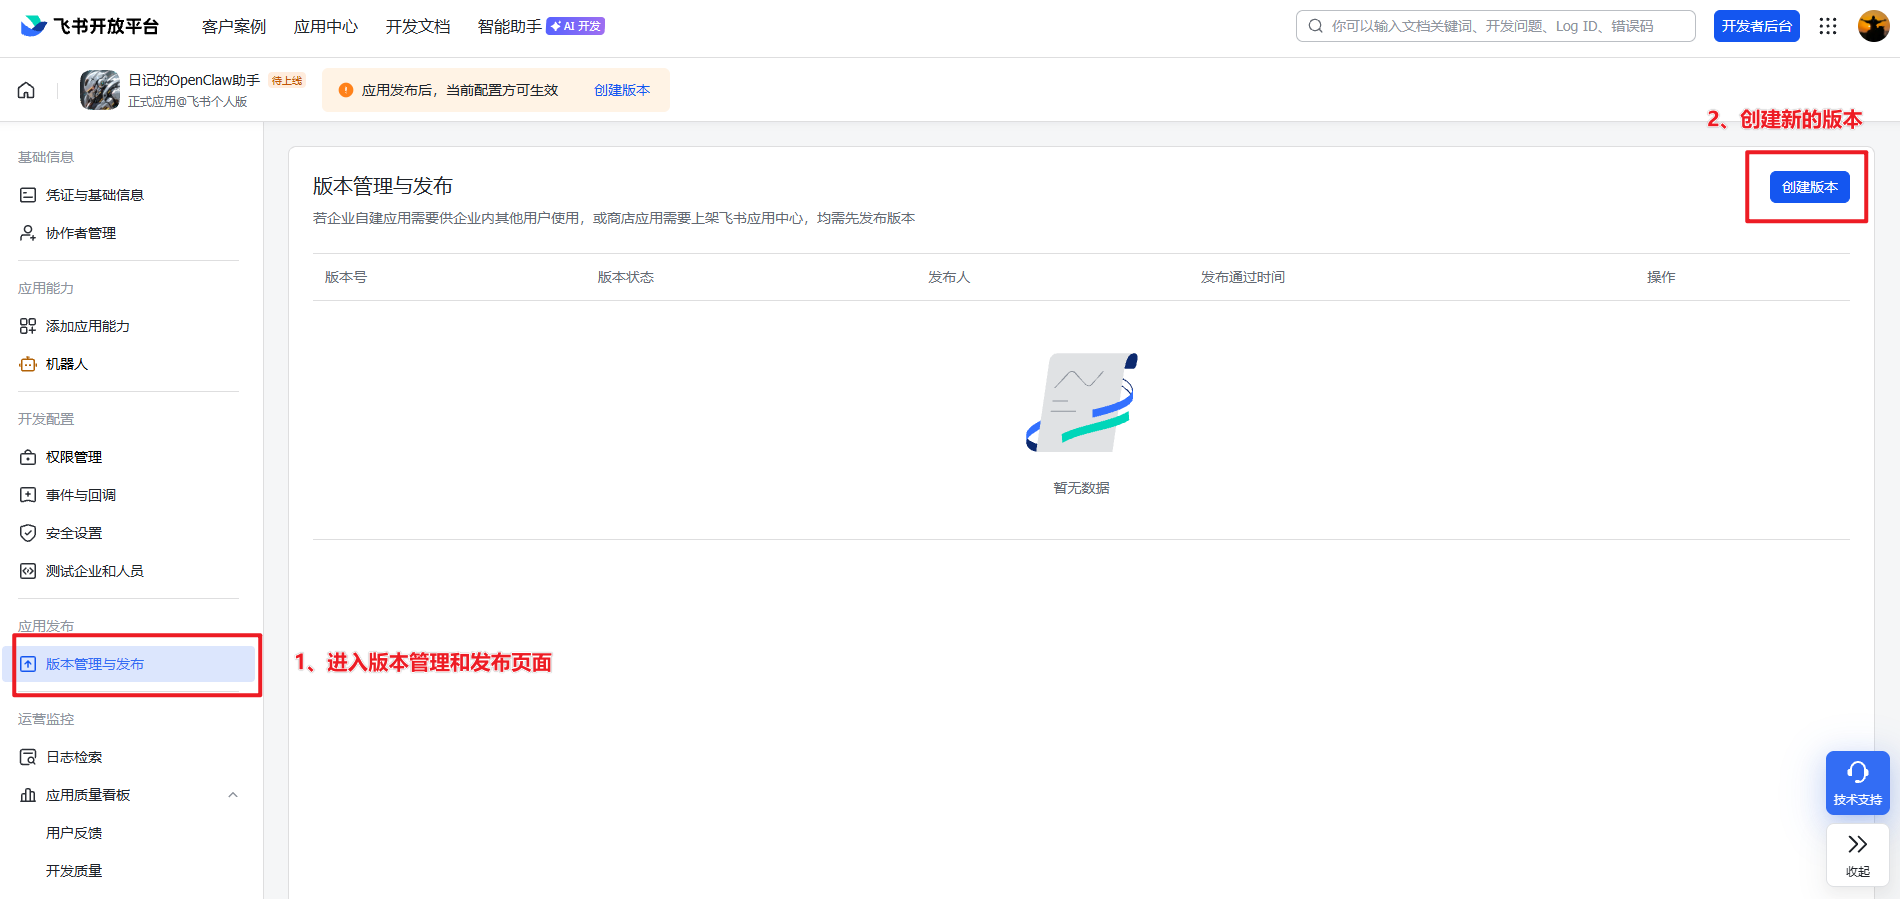This screenshot has height=899, width=1900.
Task: Open the apps grid icon in header
Action: tap(1828, 26)
